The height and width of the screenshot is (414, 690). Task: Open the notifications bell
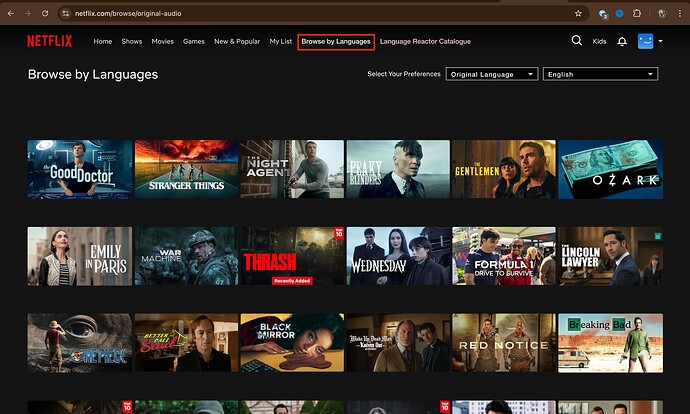[622, 41]
